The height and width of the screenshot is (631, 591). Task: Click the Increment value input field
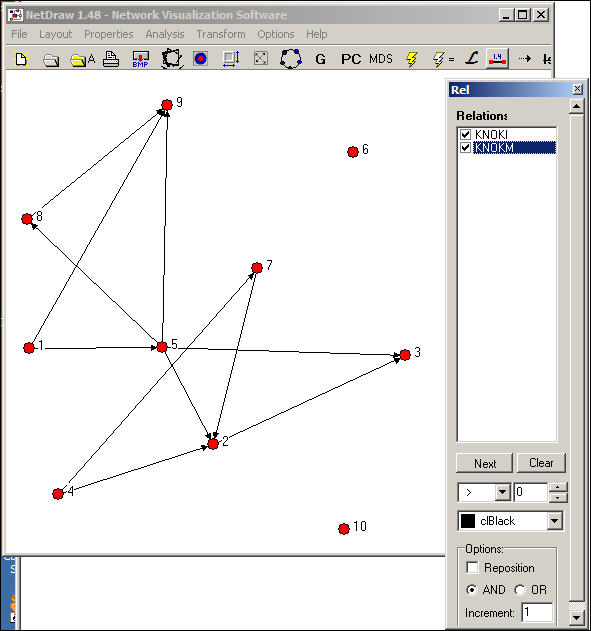(x=538, y=613)
